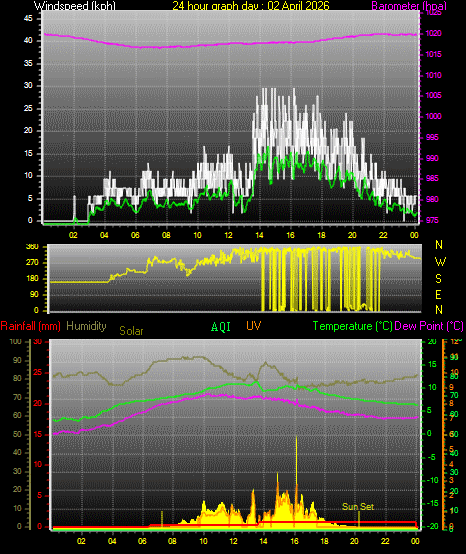This screenshot has height=554, width=466.
Task: Select the "24 hour graph day : 02 April 2026" heading
Action: coord(251,6)
